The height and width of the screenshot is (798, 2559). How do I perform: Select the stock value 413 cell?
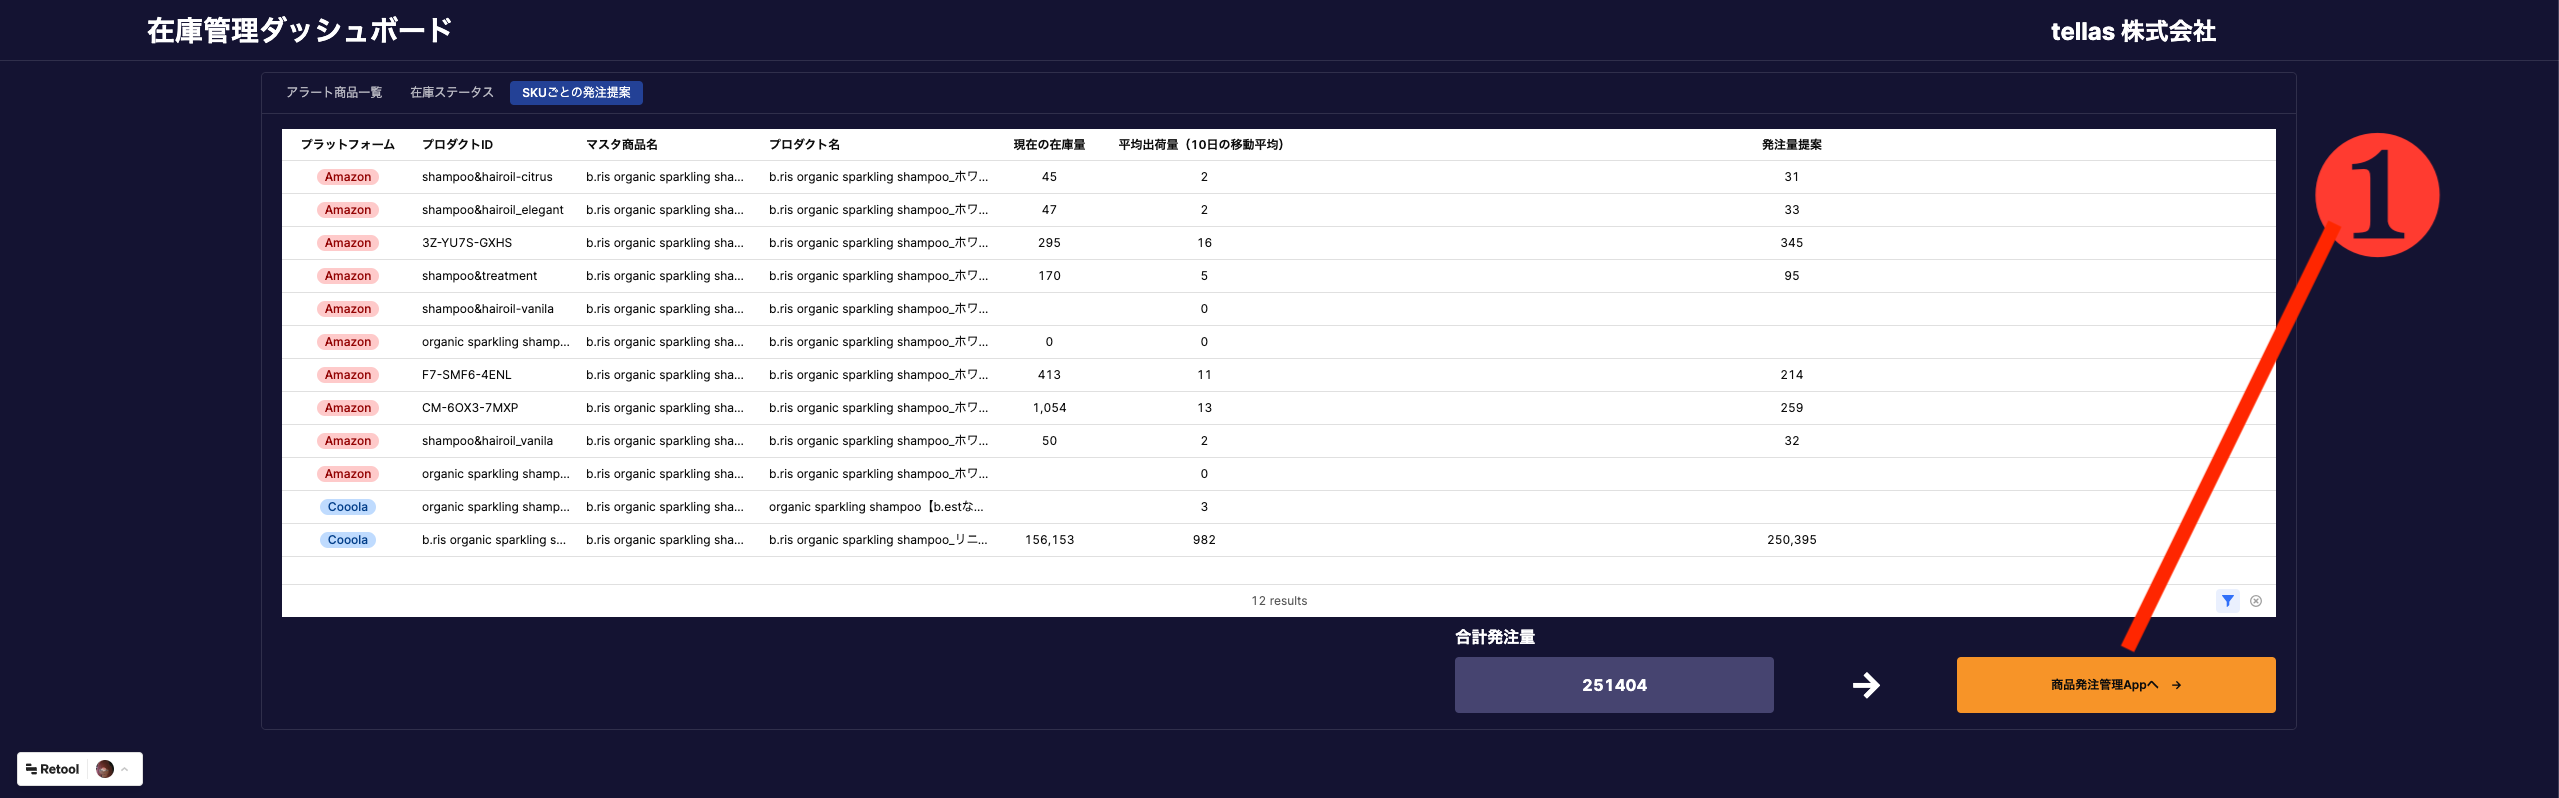[x=1049, y=375]
